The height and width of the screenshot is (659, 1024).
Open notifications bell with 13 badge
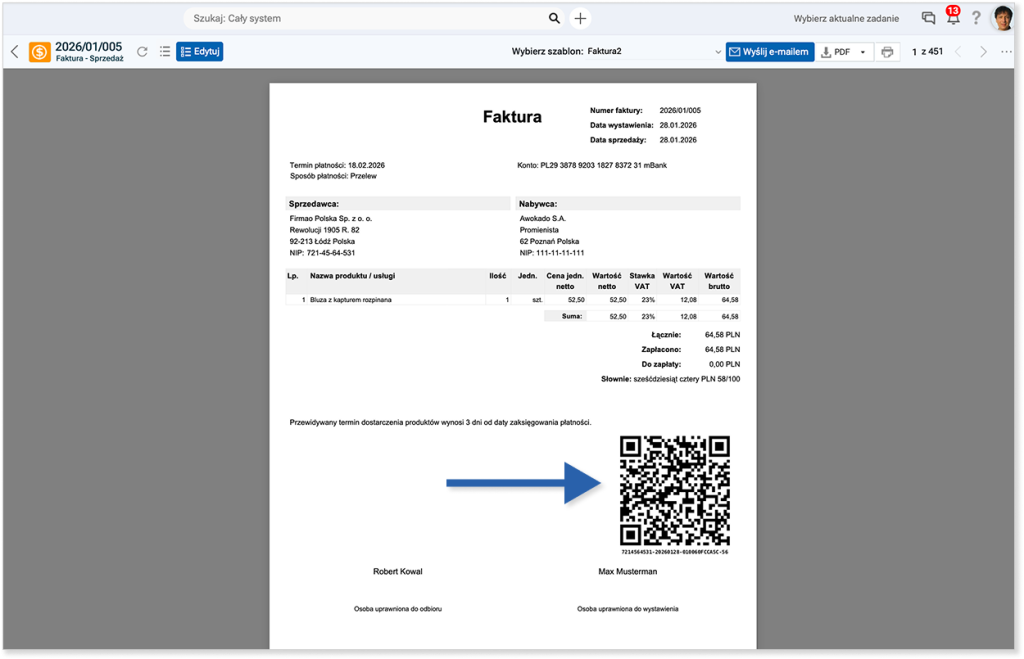pyautogui.click(x=952, y=17)
